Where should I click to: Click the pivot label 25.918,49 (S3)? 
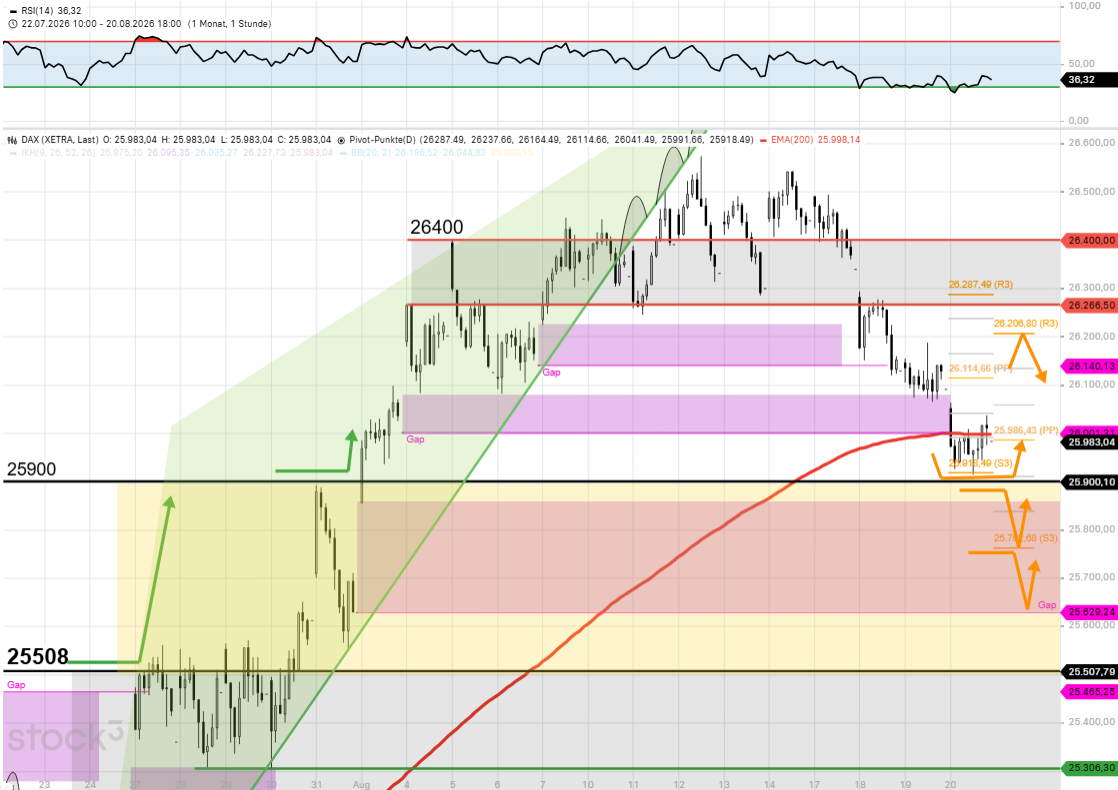click(x=980, y=463)
